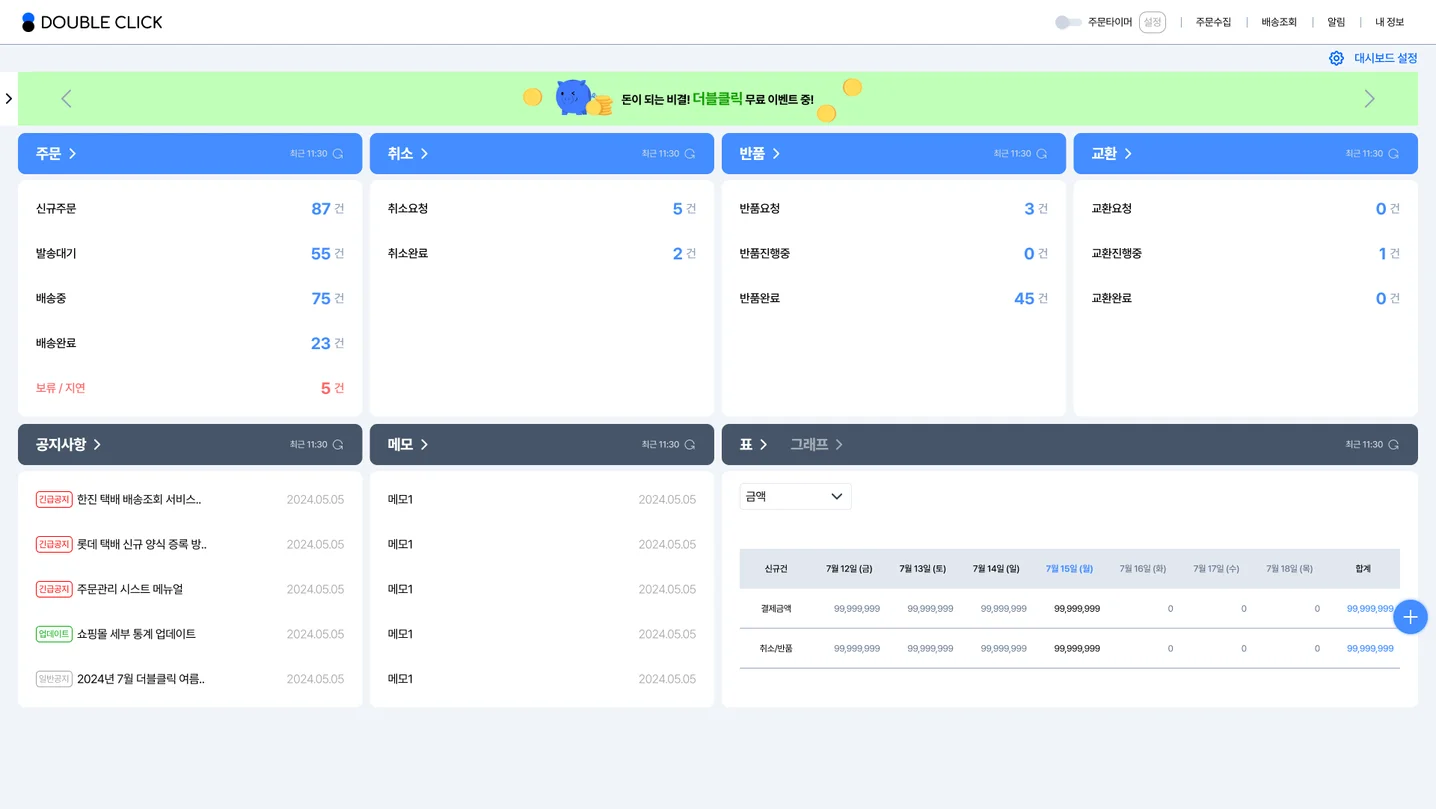Viewport: 1436px width, 809px height.
Task: Show next banner with right arrow
Action: pos(1370,98)
